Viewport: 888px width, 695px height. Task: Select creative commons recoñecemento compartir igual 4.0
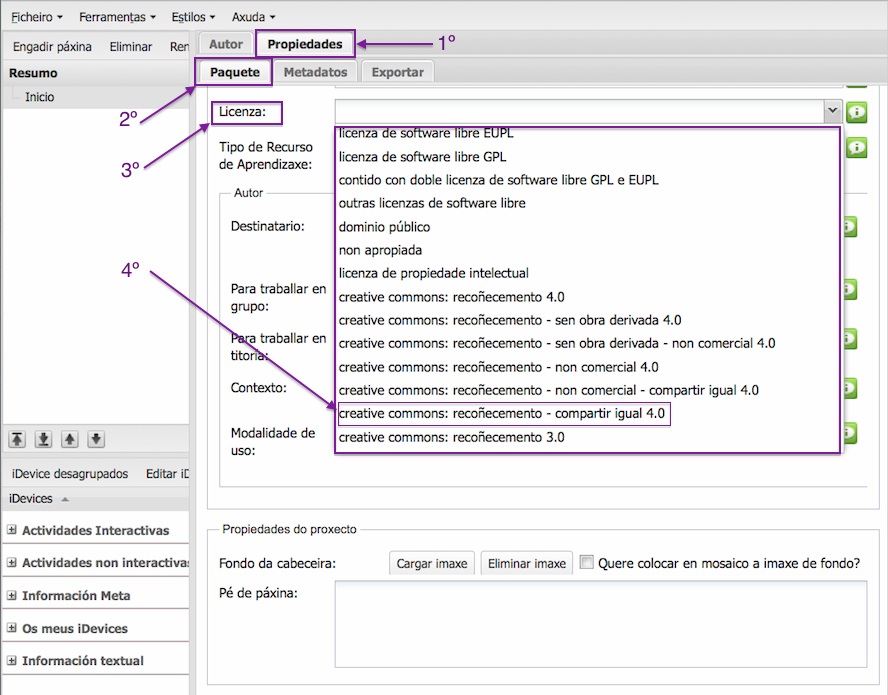click(x=503, y=414)
